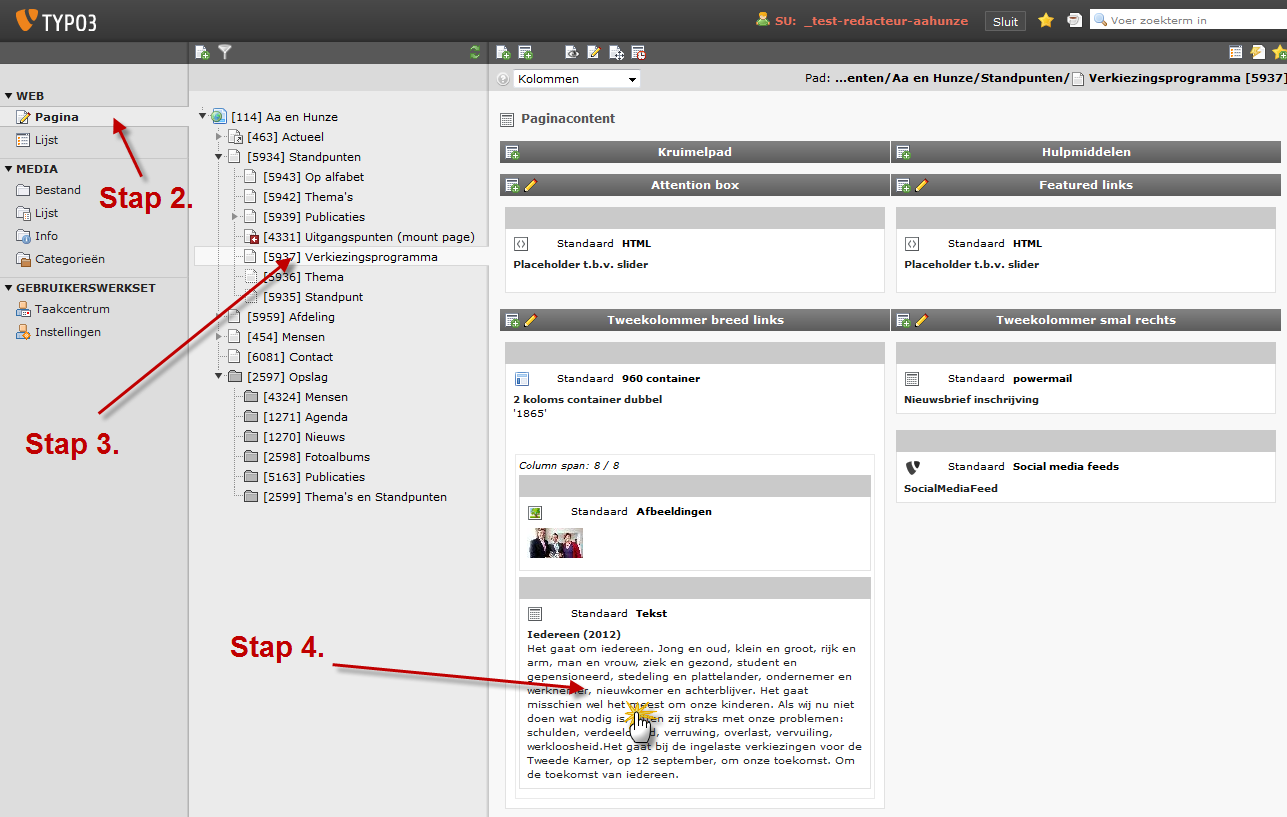The width and height of the screenshot is (1287, 817).
Task: Click the Social media feeds TYPO3 icon
Action: pos(912,466)
